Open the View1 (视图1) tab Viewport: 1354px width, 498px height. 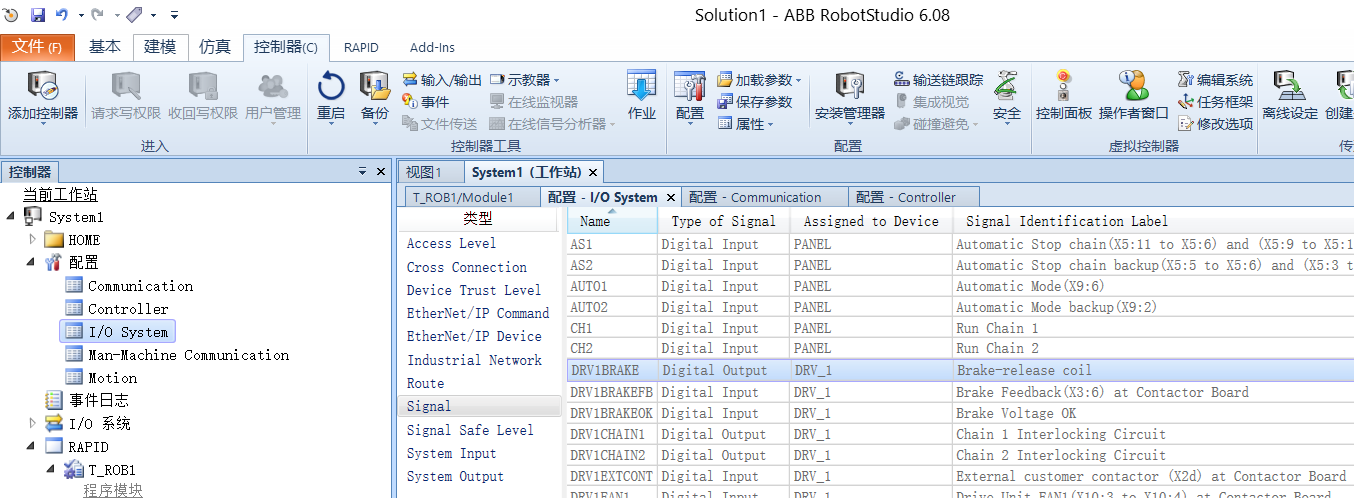coord(424,172)
